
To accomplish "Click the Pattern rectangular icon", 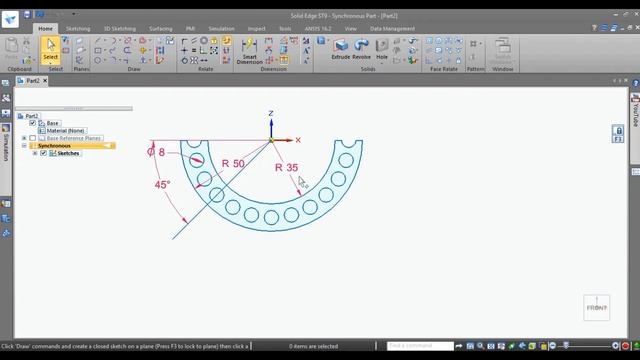I will pyautogui.click(x=473, y=44).
